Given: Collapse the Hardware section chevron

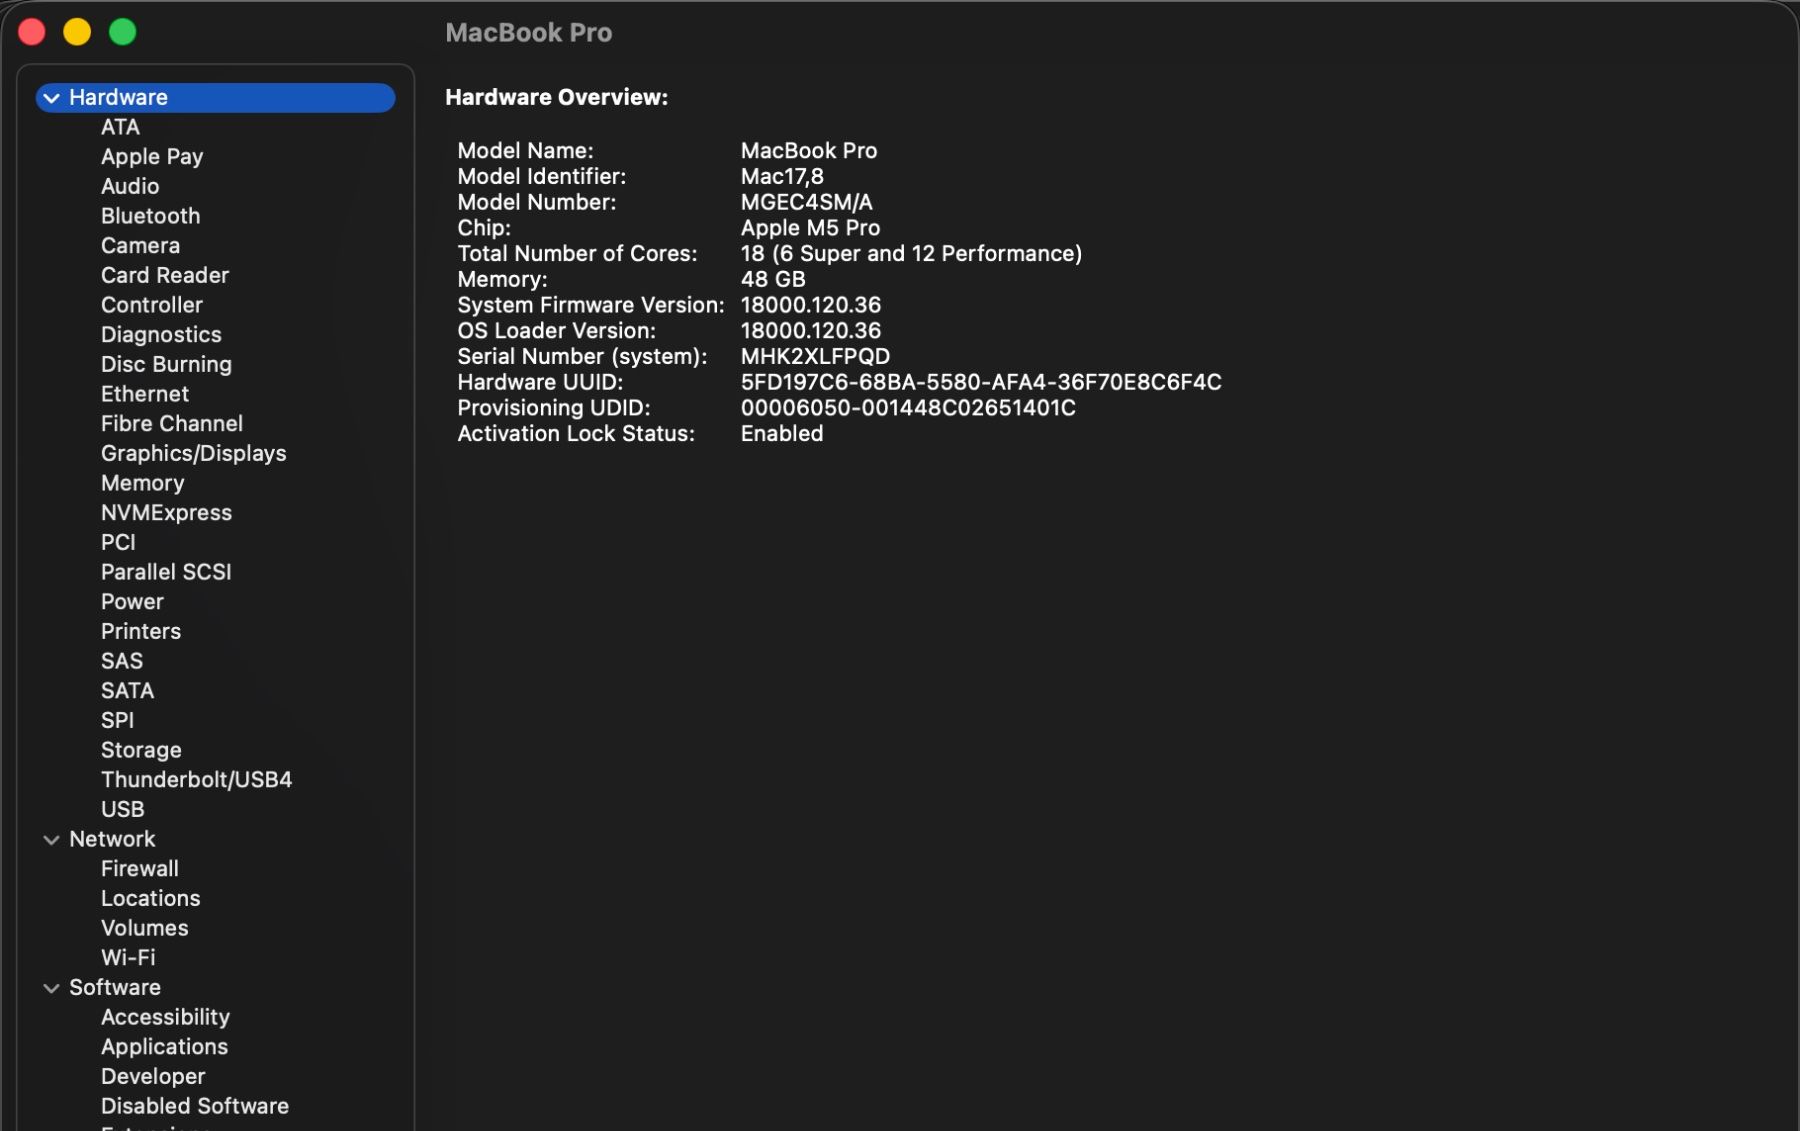Looking at the screenshot, I should (51, 98).
